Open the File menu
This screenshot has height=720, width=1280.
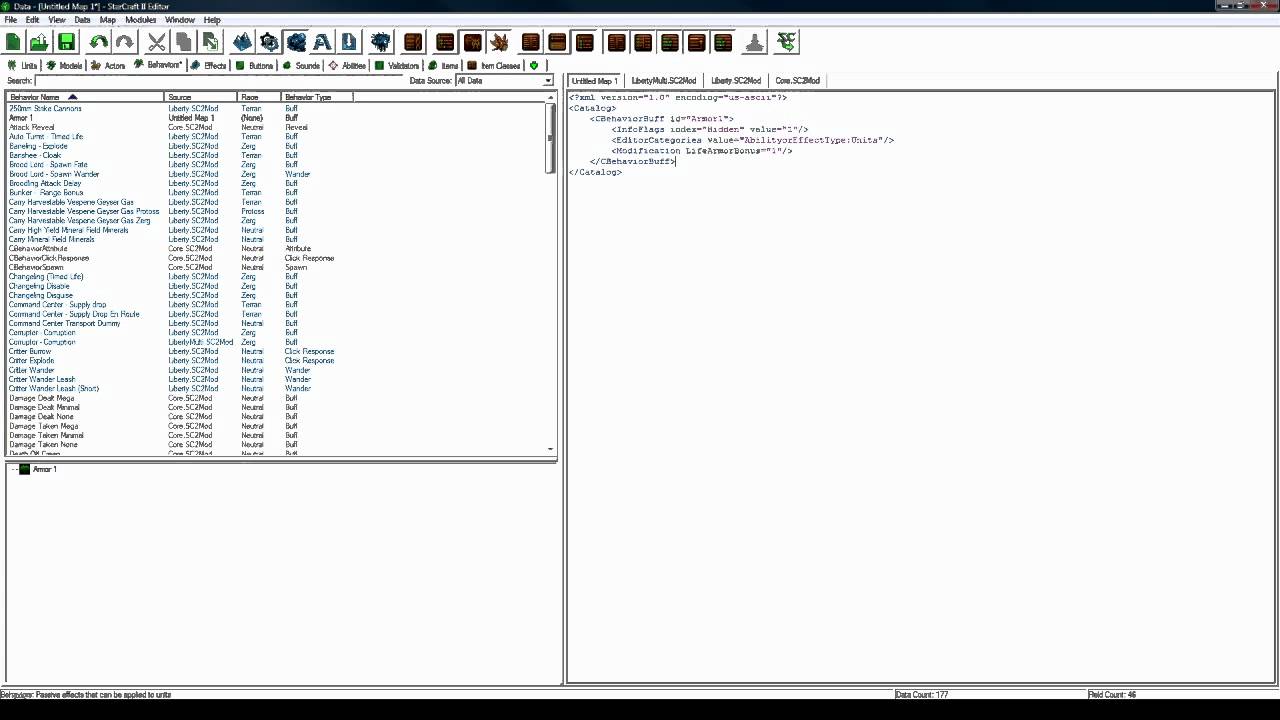(10, 20)
